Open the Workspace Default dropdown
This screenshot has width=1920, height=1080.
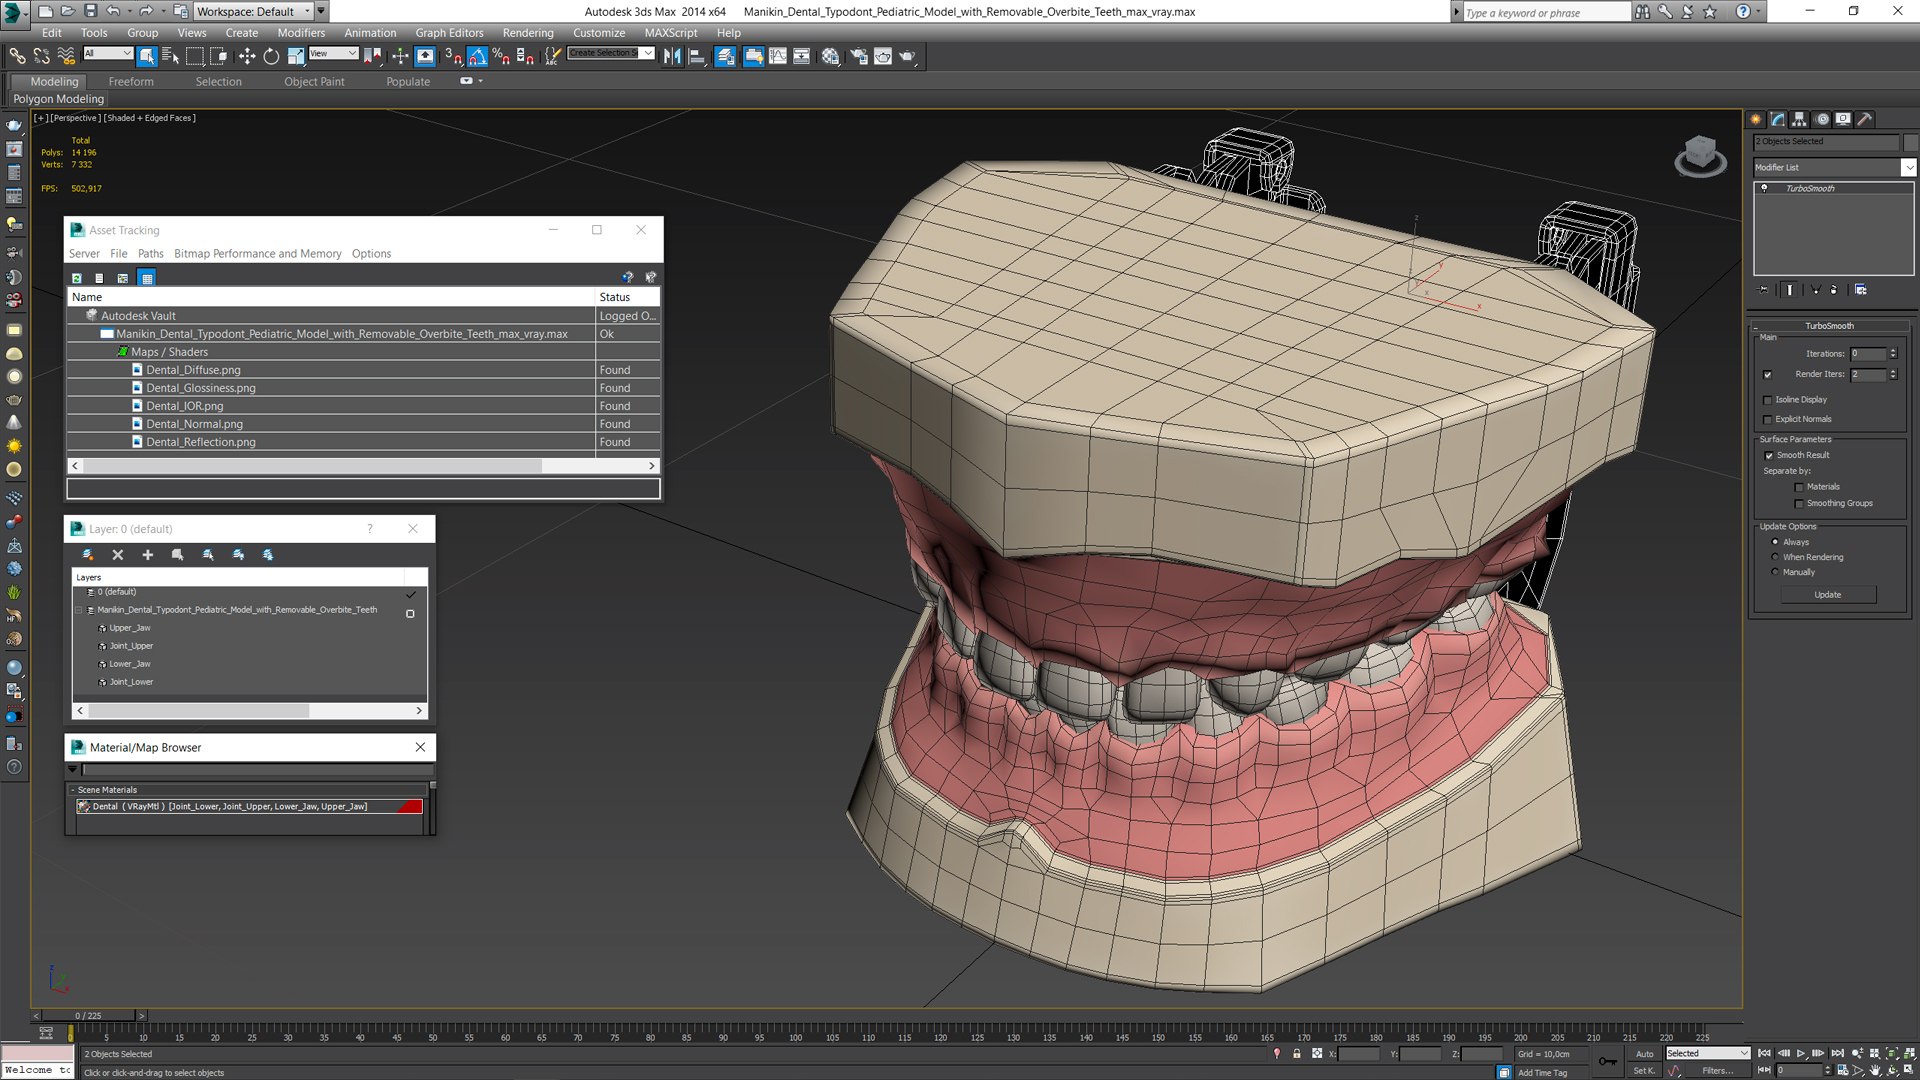click(x=307, y=12)
